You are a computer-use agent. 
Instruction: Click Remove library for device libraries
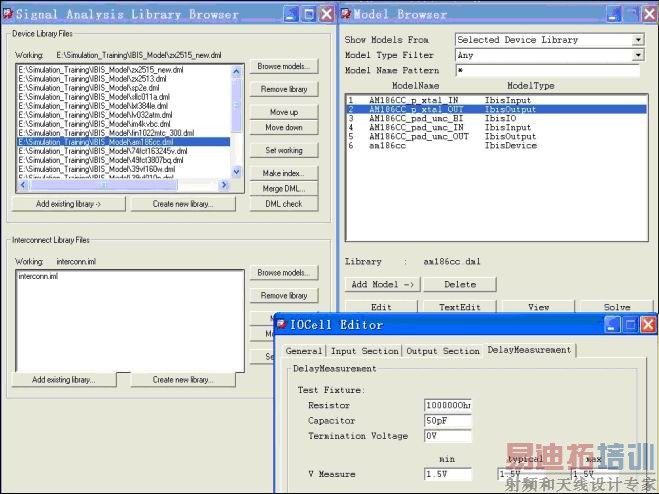(284, 89)
